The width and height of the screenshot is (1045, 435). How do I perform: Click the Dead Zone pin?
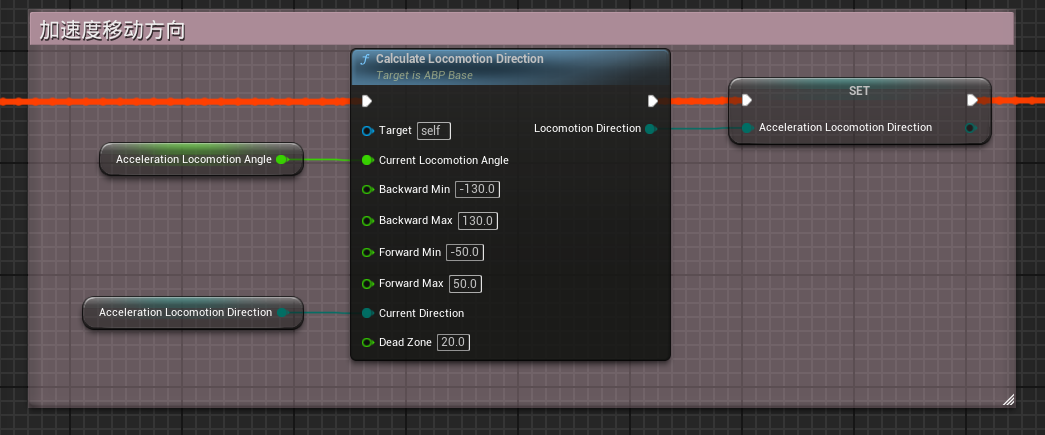coord(367,342)
